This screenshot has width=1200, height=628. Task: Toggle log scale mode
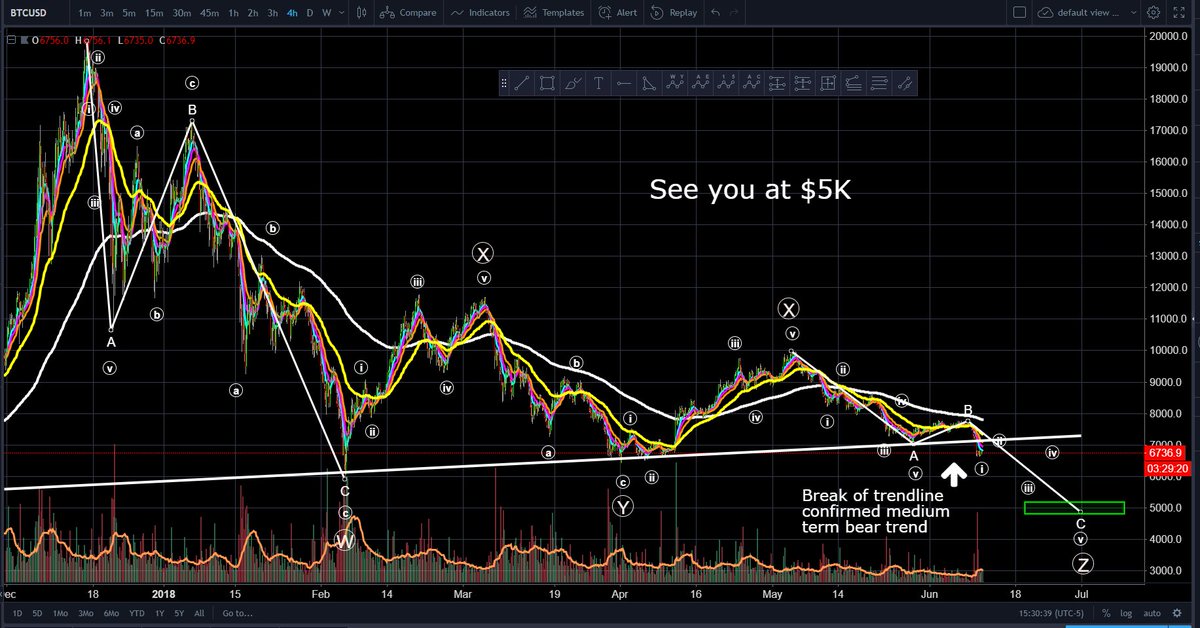tap(1127, 613)
